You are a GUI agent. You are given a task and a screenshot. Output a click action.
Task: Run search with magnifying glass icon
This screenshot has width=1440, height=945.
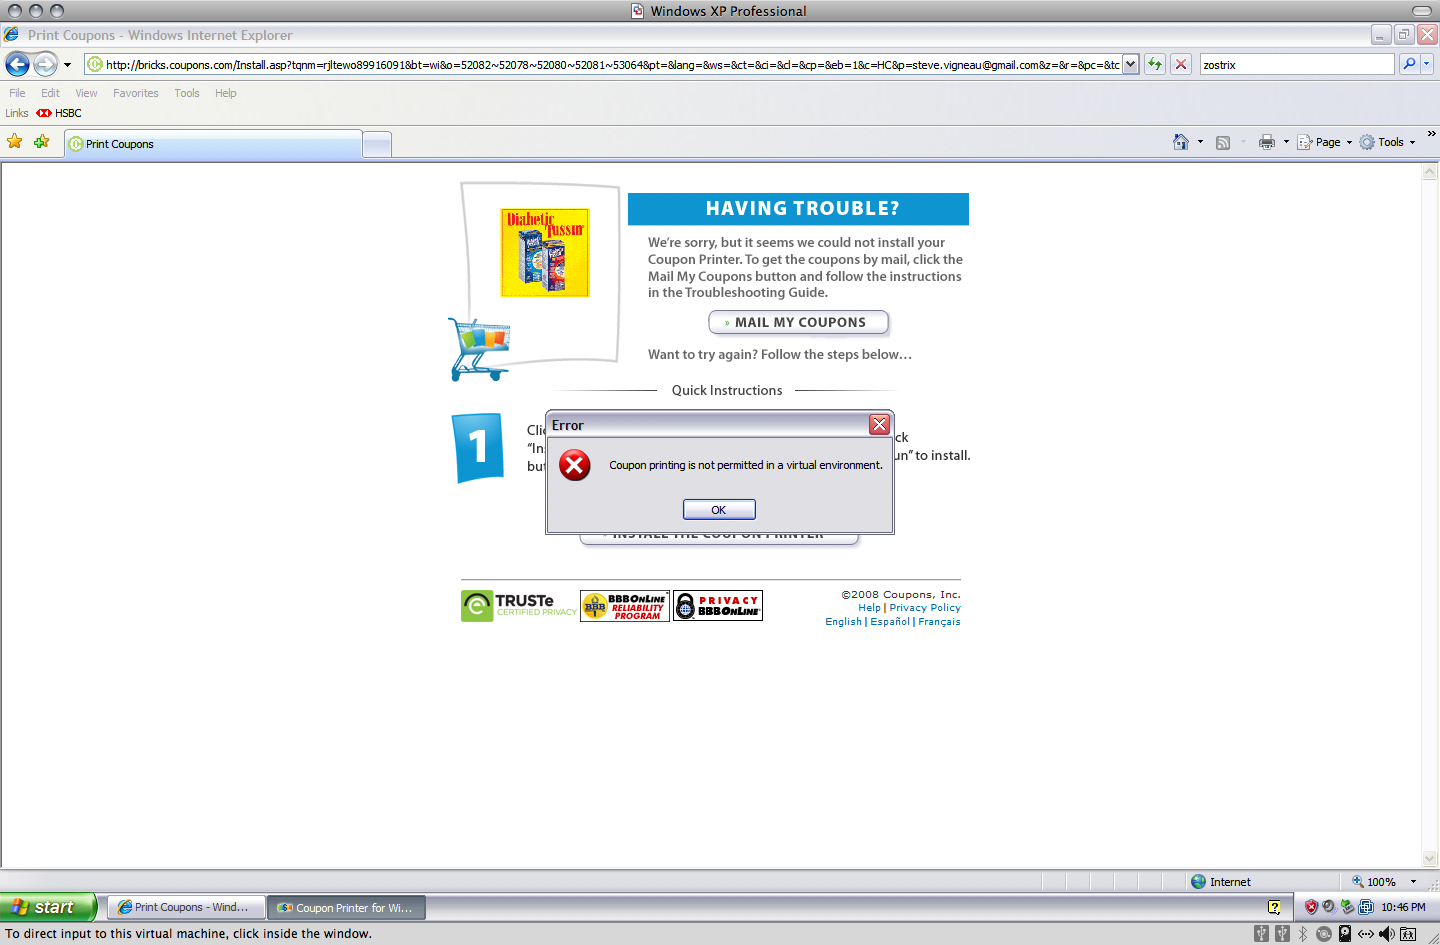point(1409,64)
